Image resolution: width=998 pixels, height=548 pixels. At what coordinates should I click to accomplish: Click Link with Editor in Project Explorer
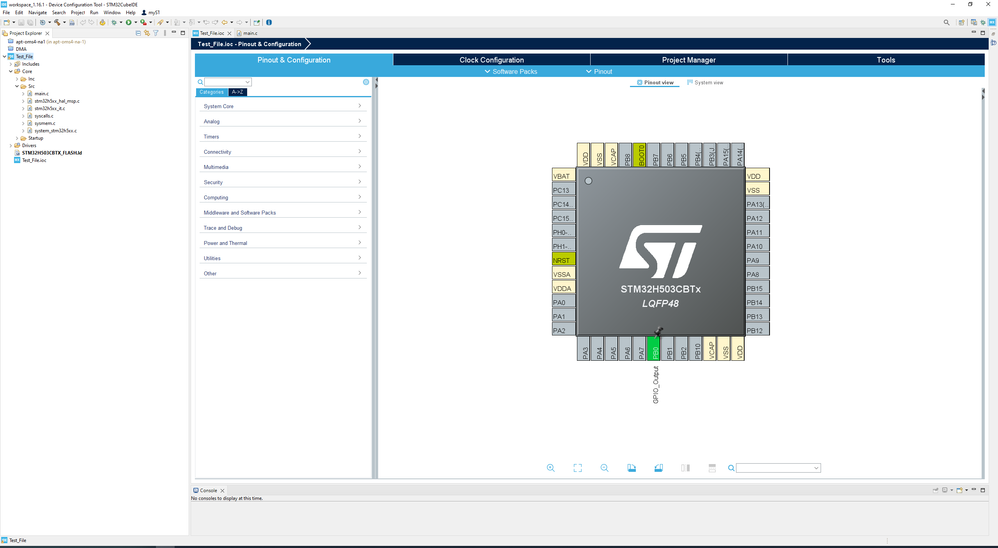click(x=147, y=33)
